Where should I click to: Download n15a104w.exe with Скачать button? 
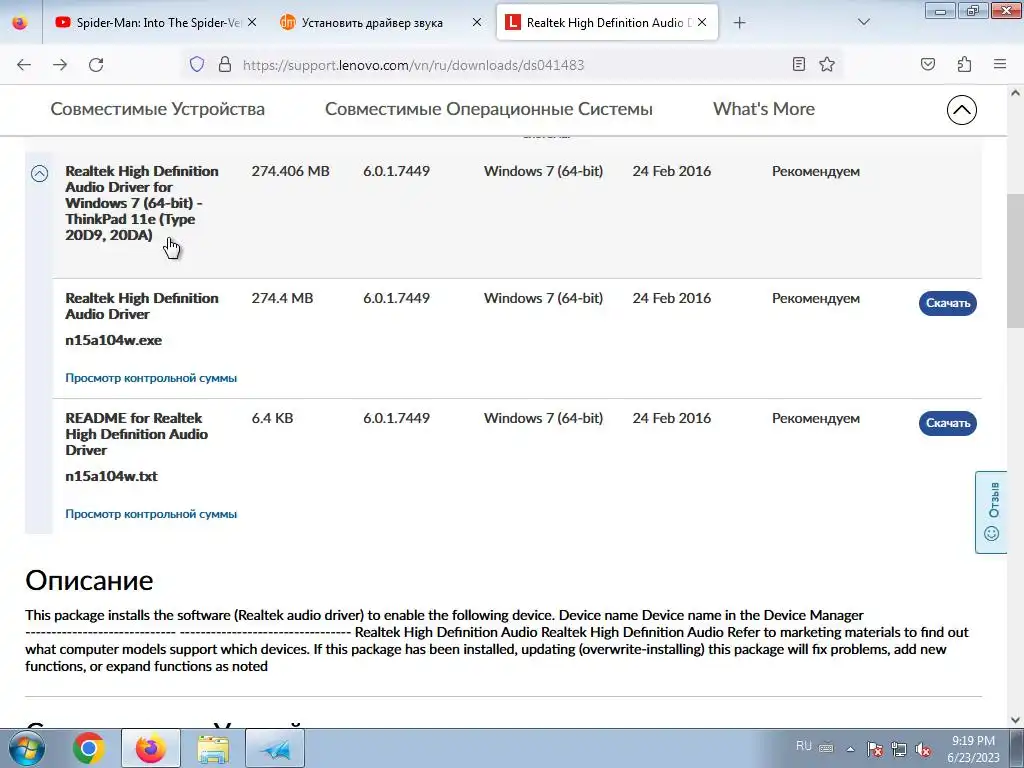pyautogui.click(x=948, y=303)
